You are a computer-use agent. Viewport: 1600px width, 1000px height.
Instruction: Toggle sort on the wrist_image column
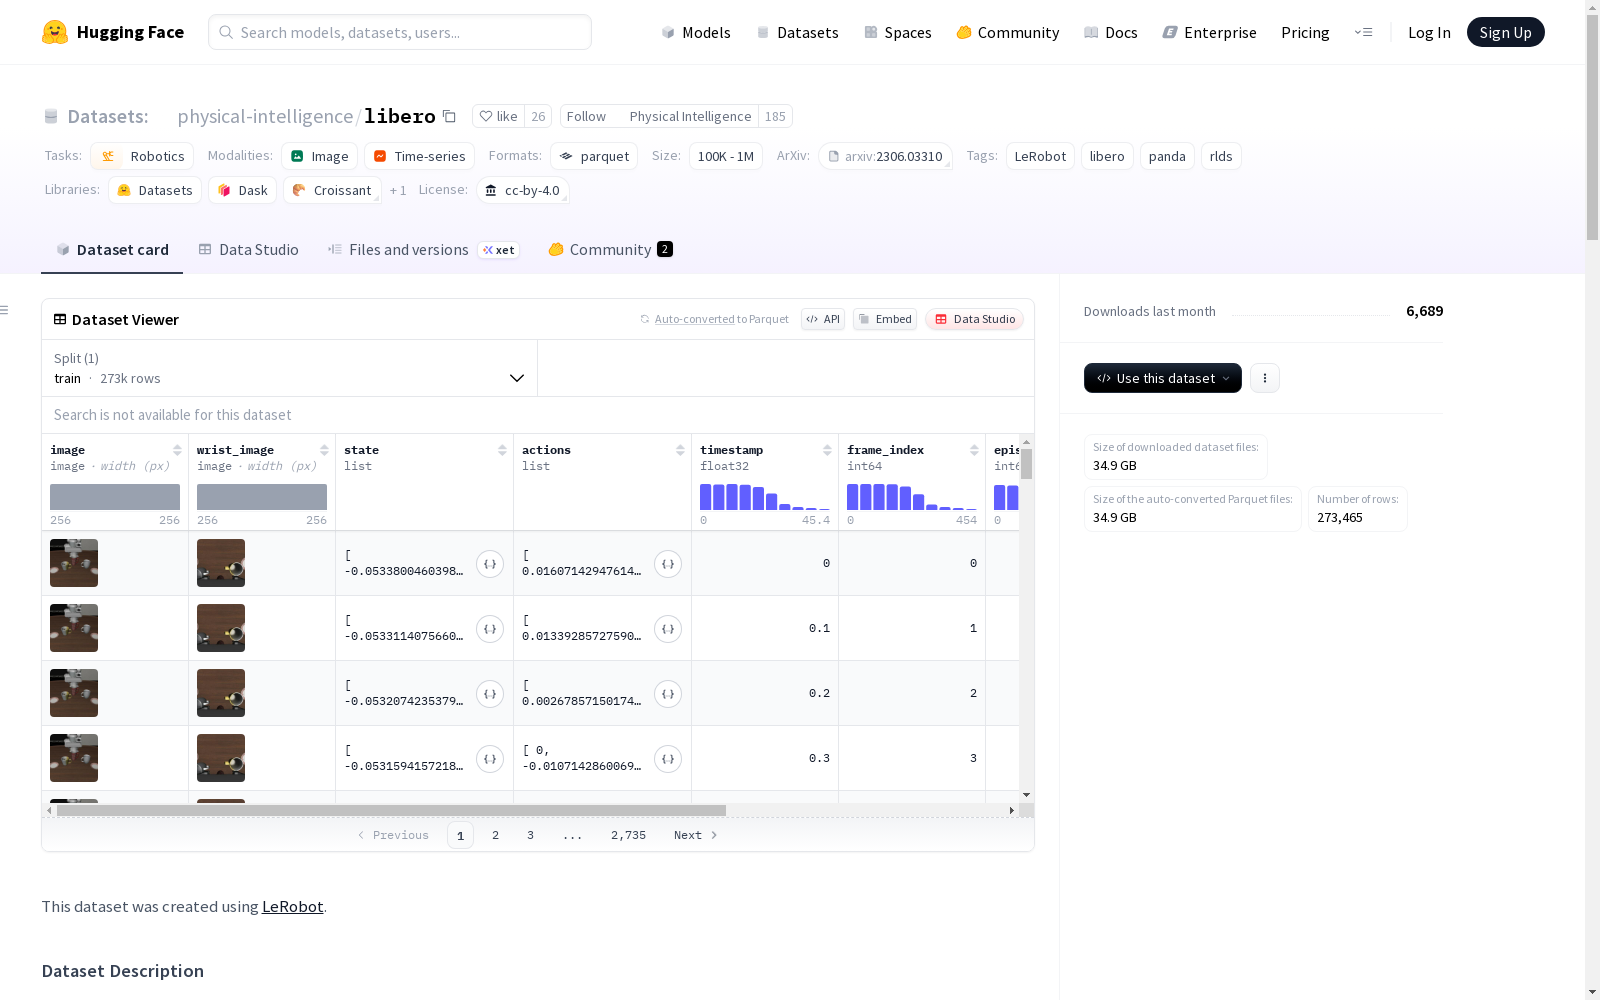pyautogui.click(x=324, y=450)
